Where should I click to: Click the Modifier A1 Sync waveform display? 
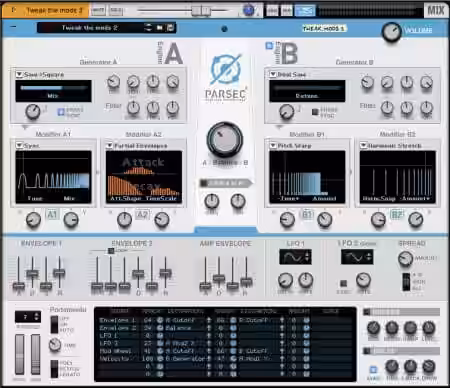pyautogui.click(x=53, y=177)
